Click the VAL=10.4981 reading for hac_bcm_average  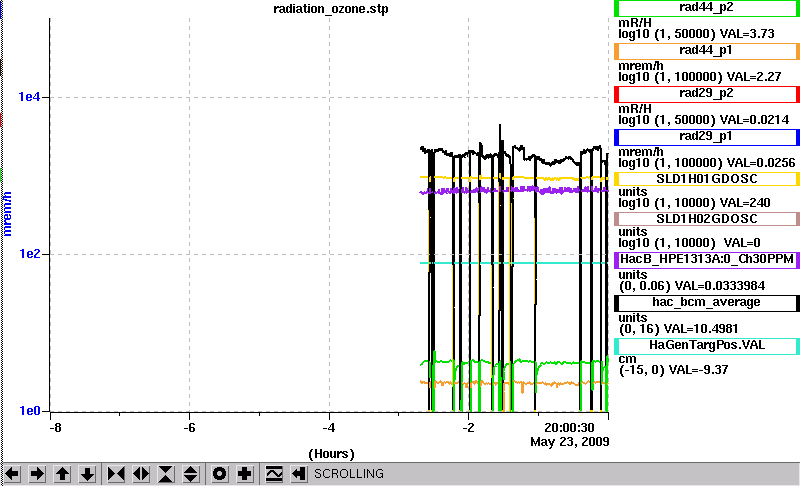pos(702,329)
